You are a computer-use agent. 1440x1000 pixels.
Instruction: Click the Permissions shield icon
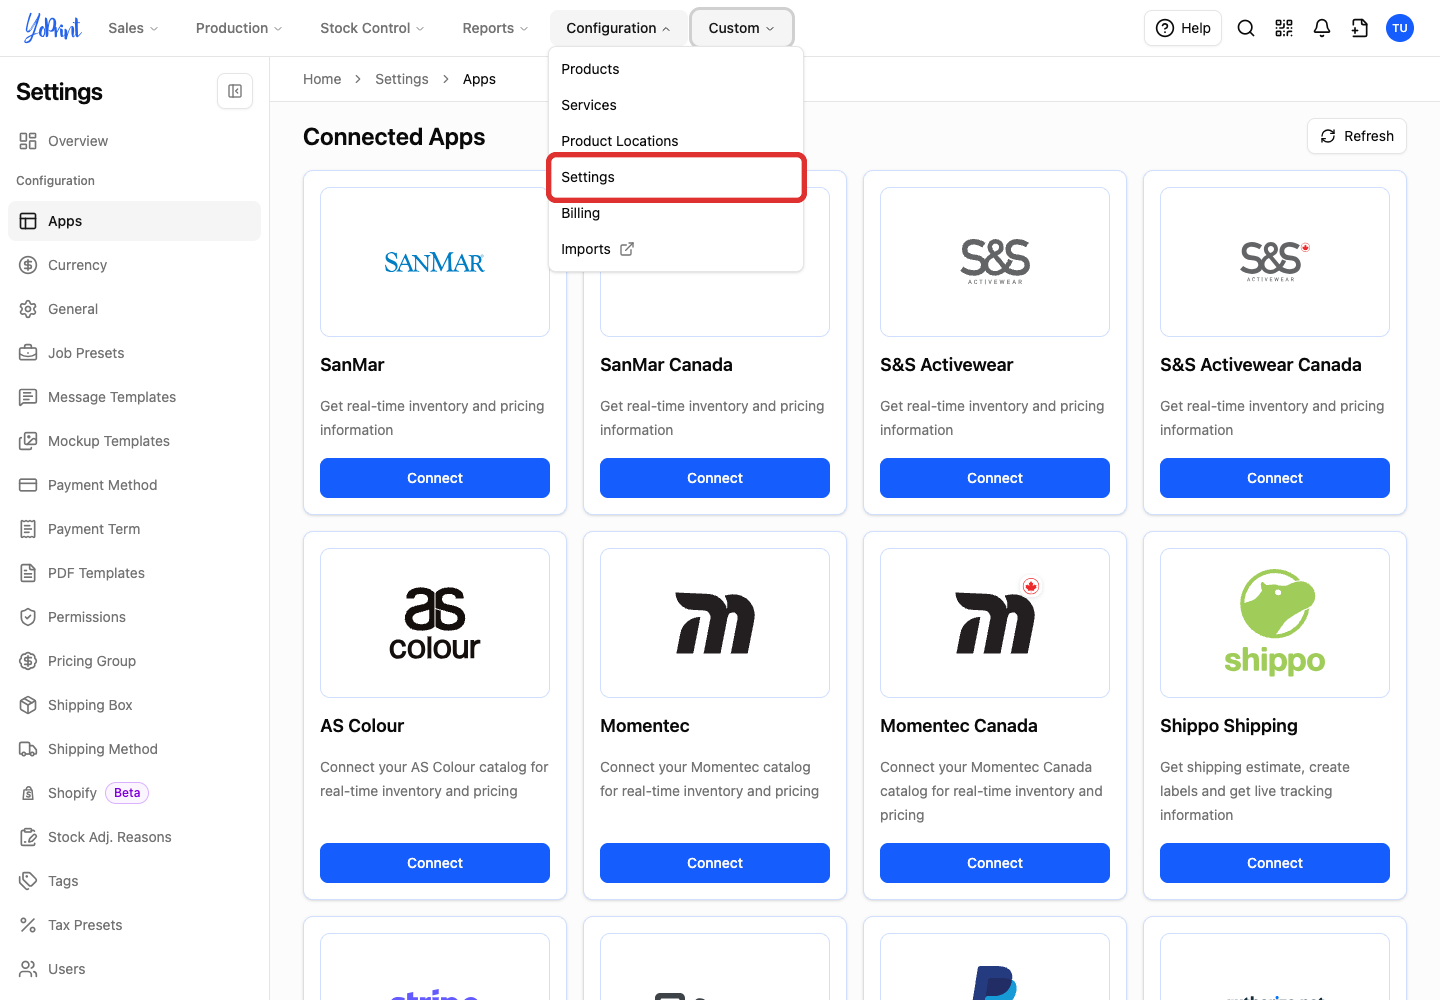tap(28, 617)
